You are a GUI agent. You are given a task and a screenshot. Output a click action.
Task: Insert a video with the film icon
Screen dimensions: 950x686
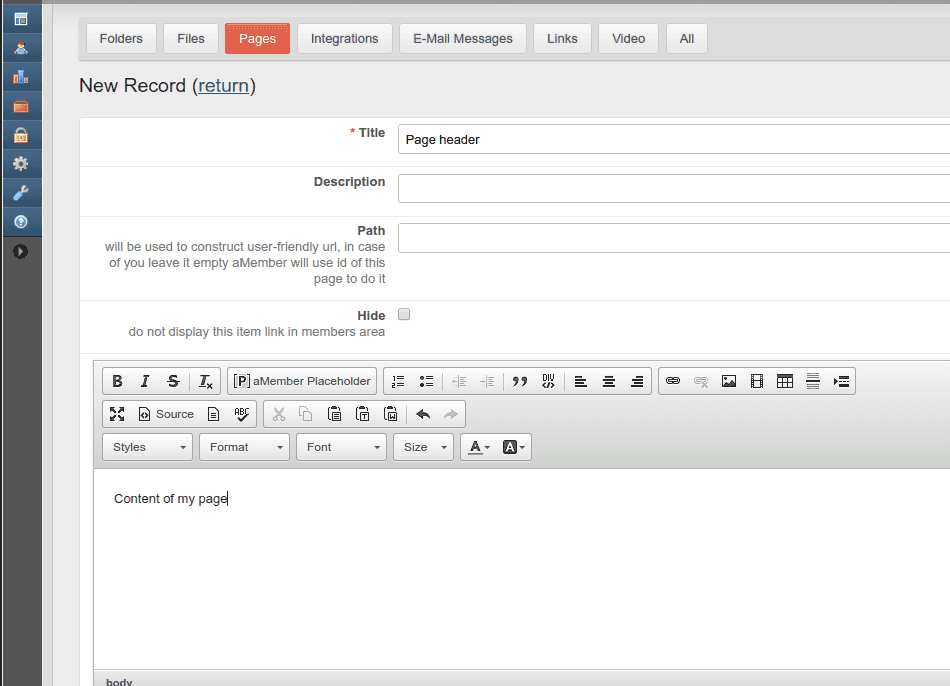tap(757, 381)
